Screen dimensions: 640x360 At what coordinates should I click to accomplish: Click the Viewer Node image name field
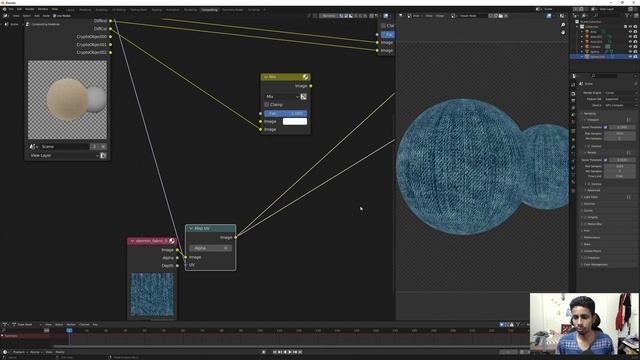coord(474,16)
